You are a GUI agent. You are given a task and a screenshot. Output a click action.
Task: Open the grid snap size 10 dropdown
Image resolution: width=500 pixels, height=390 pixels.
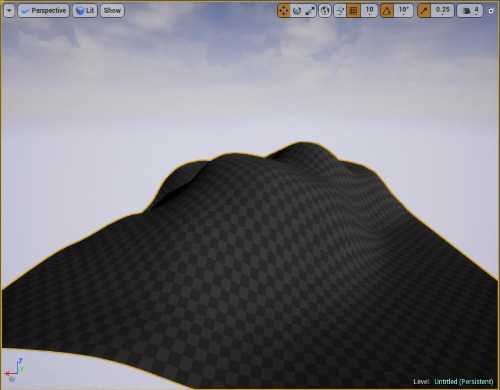point(369,11)
